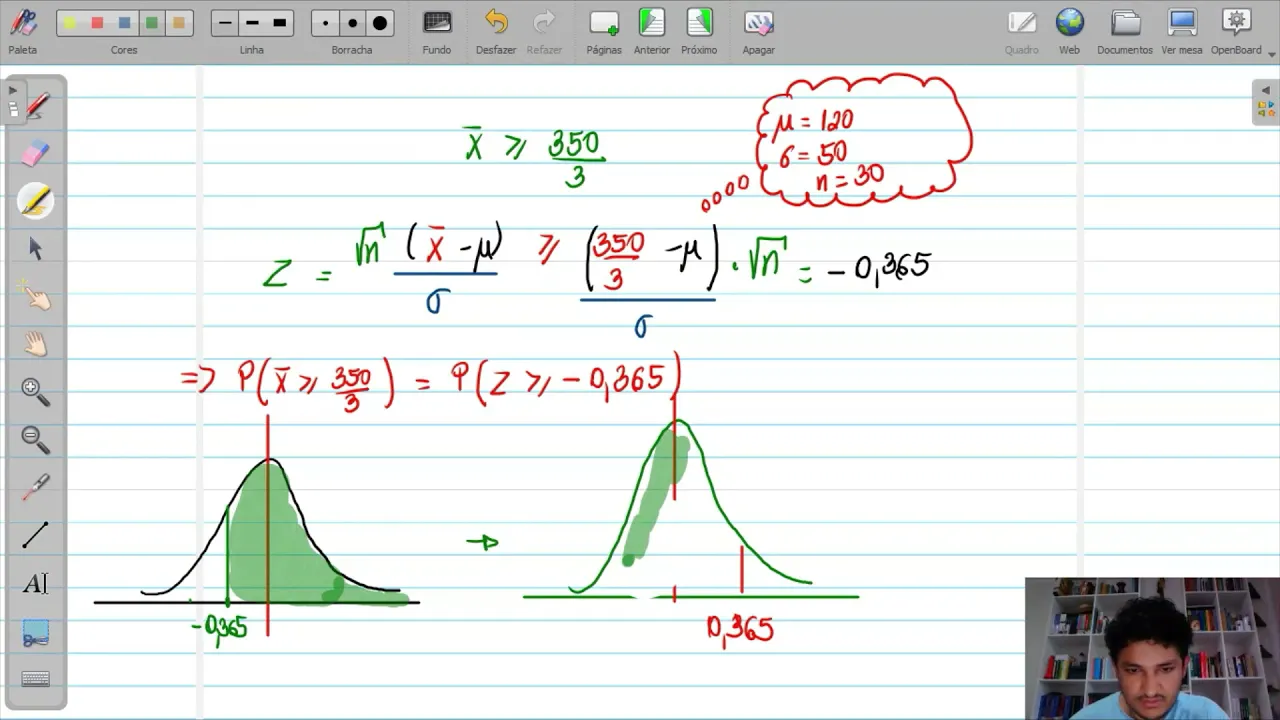Switch to Quadro board mode
This screenshot has height=720, width=1280.
(x=1022, y=31)
